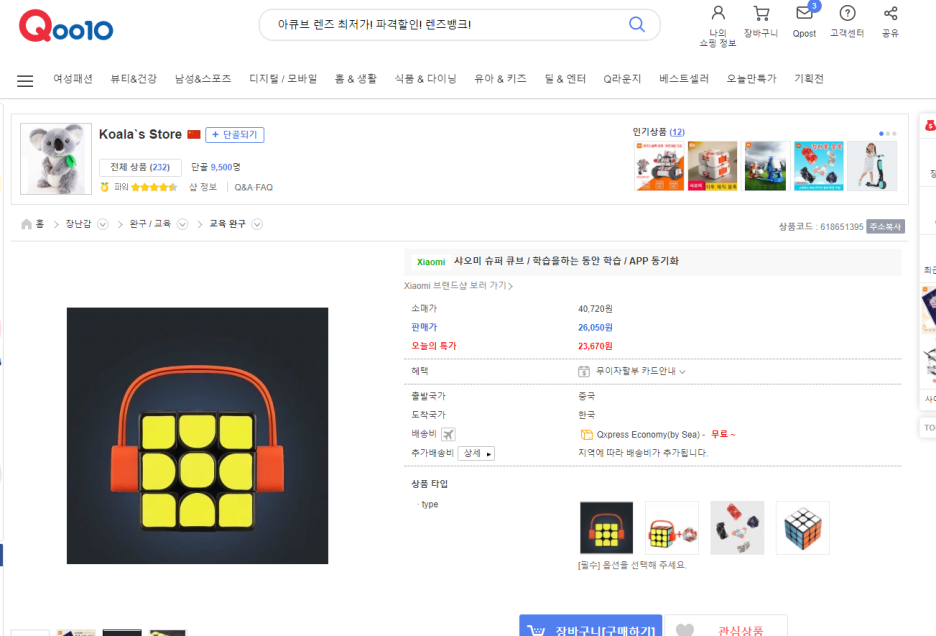Open the Q&A·FAQ link
Image resolution: width=936 pixels, height=636 pixels.
(x=254, y=188)
